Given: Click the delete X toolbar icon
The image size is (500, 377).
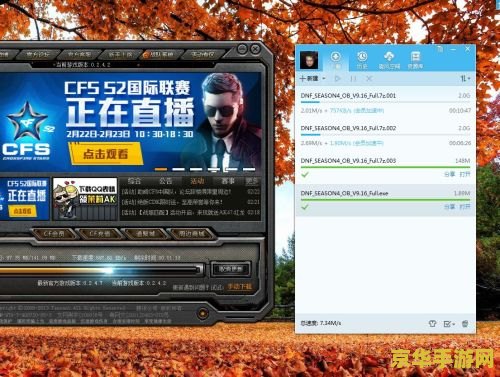Looking at the screenshot, I should tap(369, 79).
